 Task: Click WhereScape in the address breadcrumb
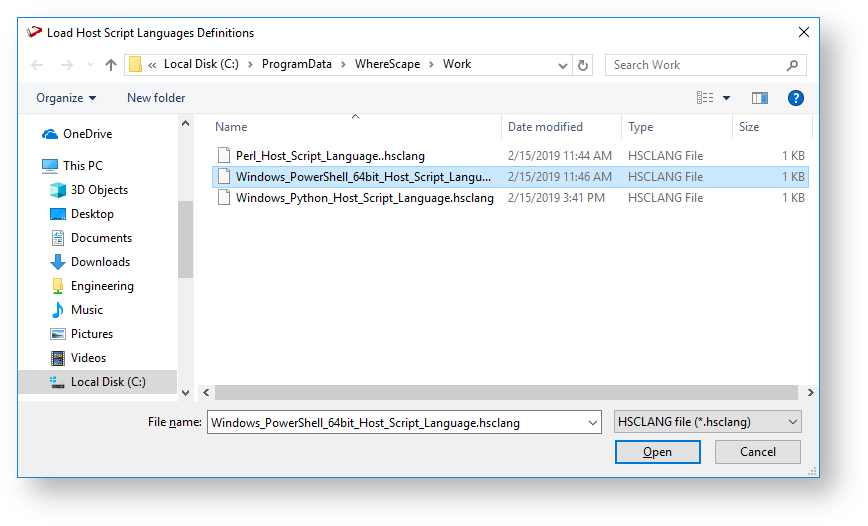pos(388,64)
